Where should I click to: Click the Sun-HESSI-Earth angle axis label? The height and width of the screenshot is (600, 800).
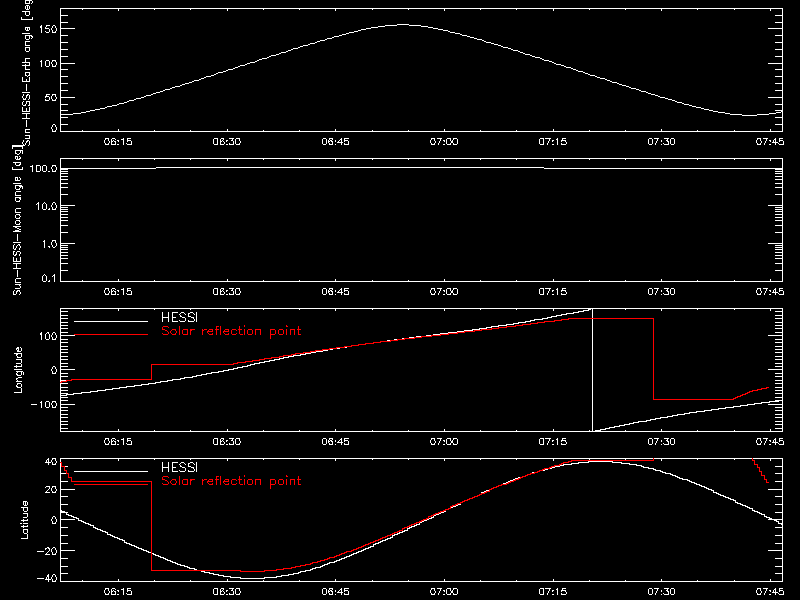(x=28, y=73)
